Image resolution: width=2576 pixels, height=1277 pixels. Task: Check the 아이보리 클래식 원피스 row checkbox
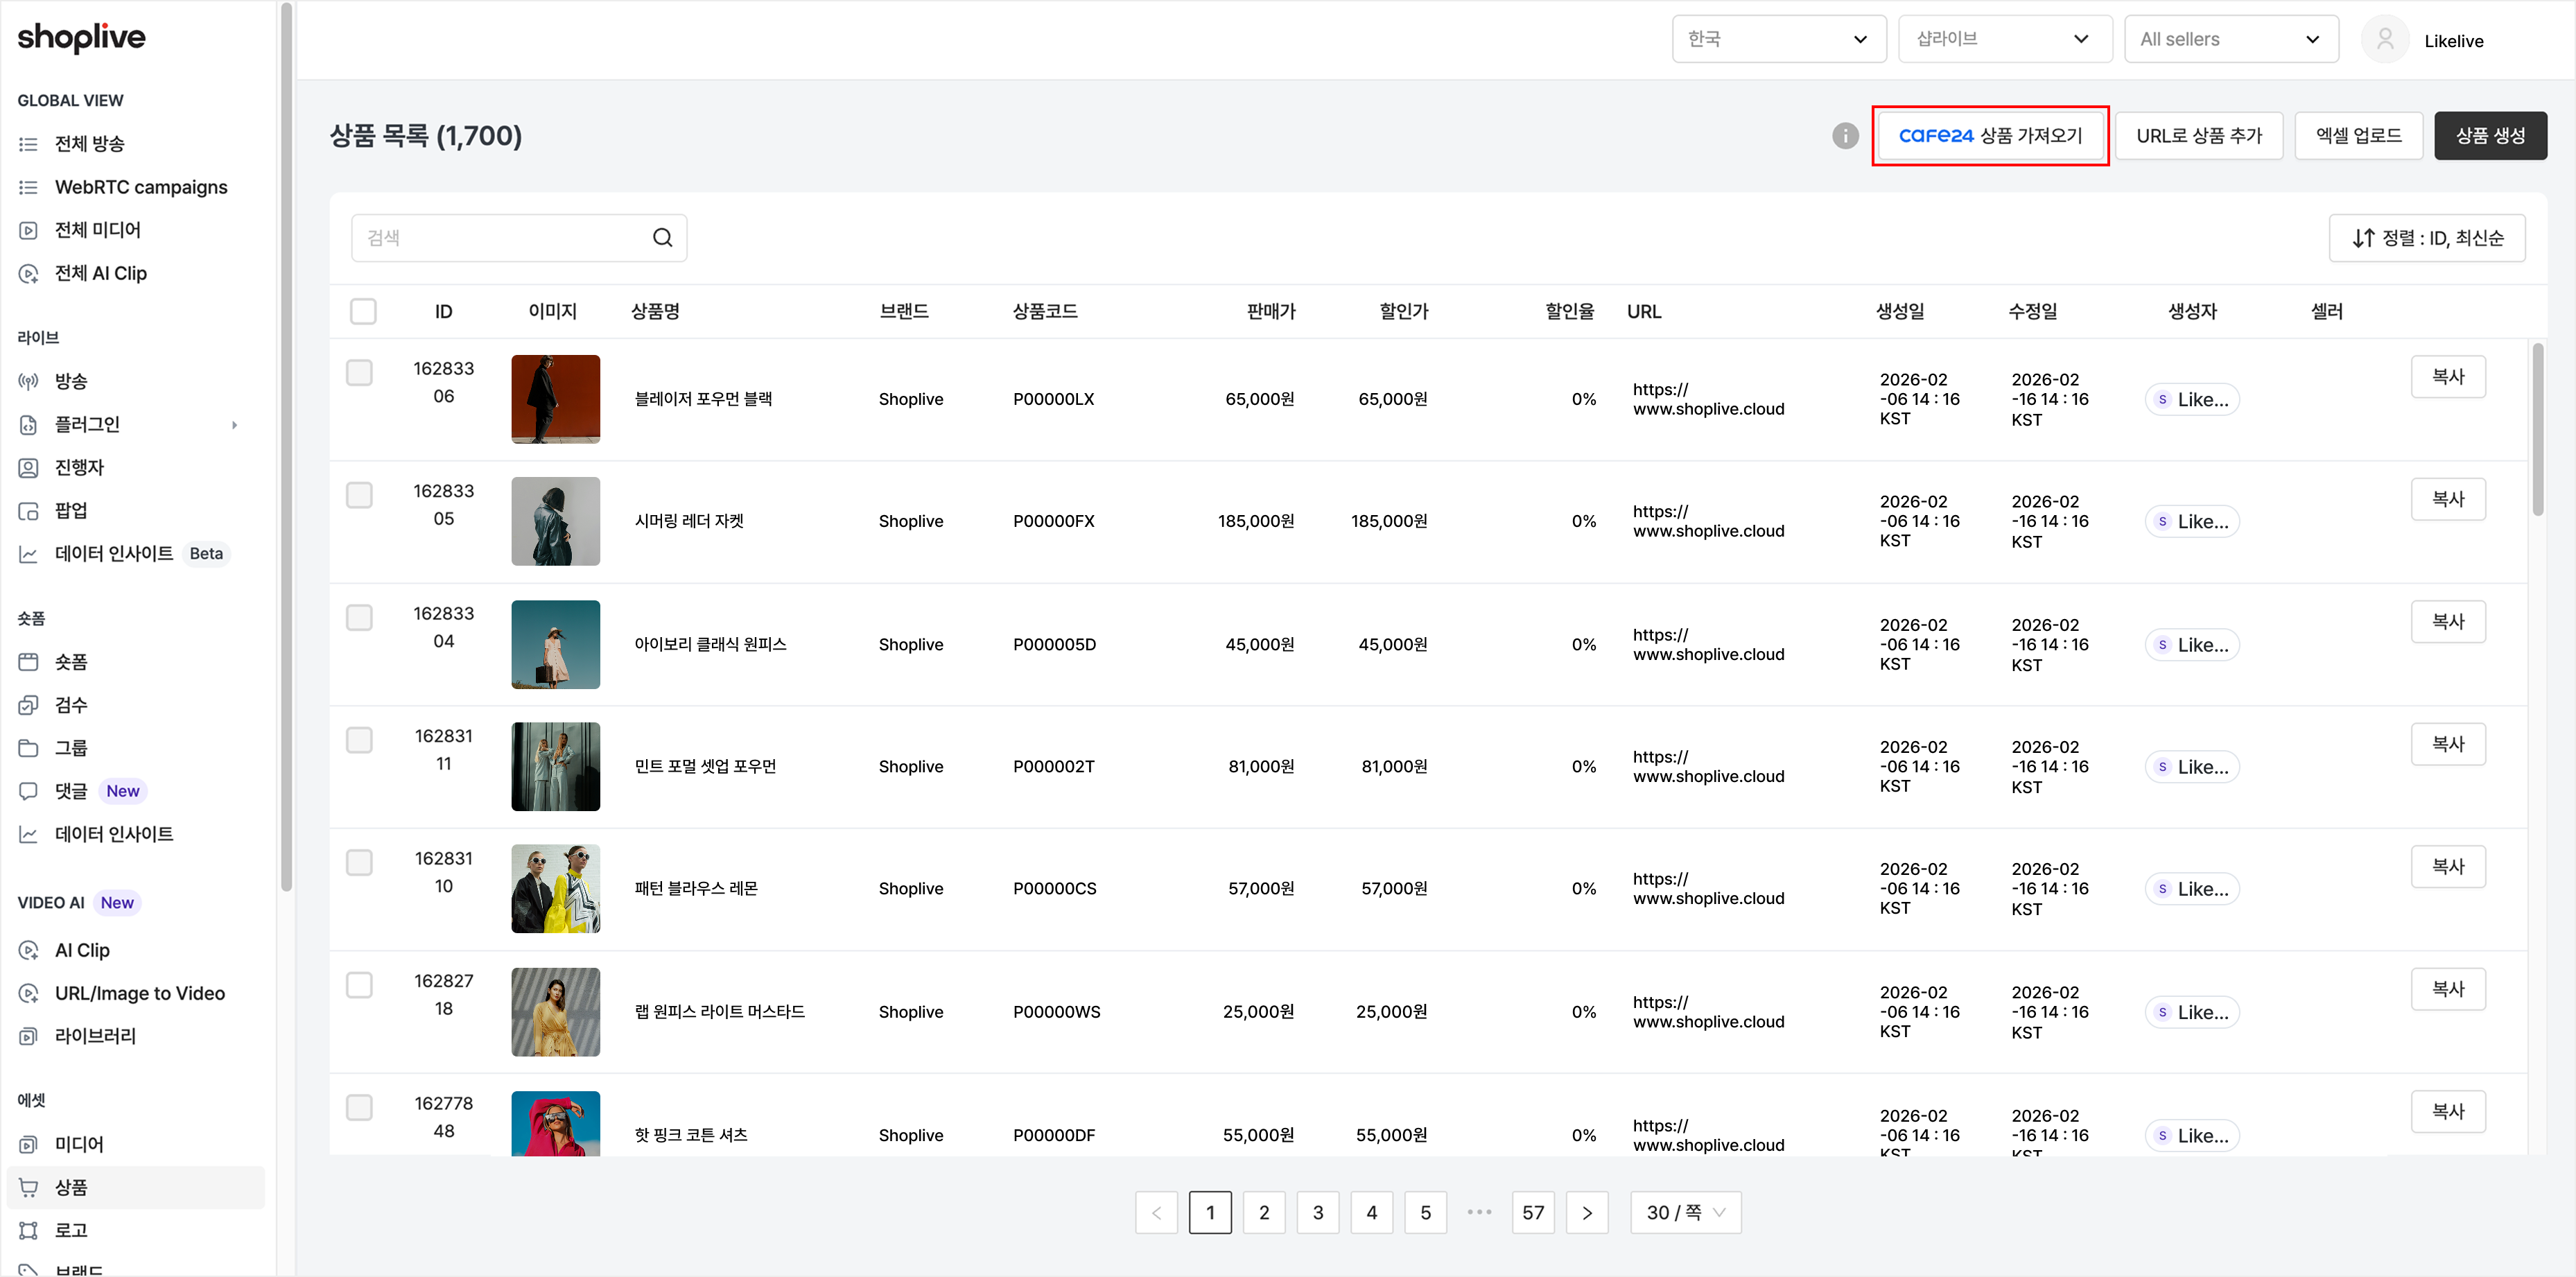pos(359,618)
